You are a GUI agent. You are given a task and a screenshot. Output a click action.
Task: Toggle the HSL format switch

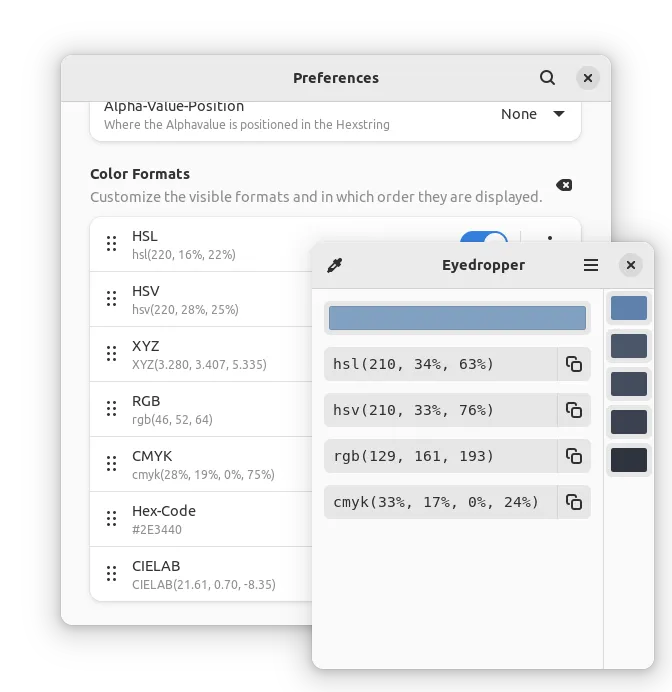pyautogui.click(x=484, y=237)
